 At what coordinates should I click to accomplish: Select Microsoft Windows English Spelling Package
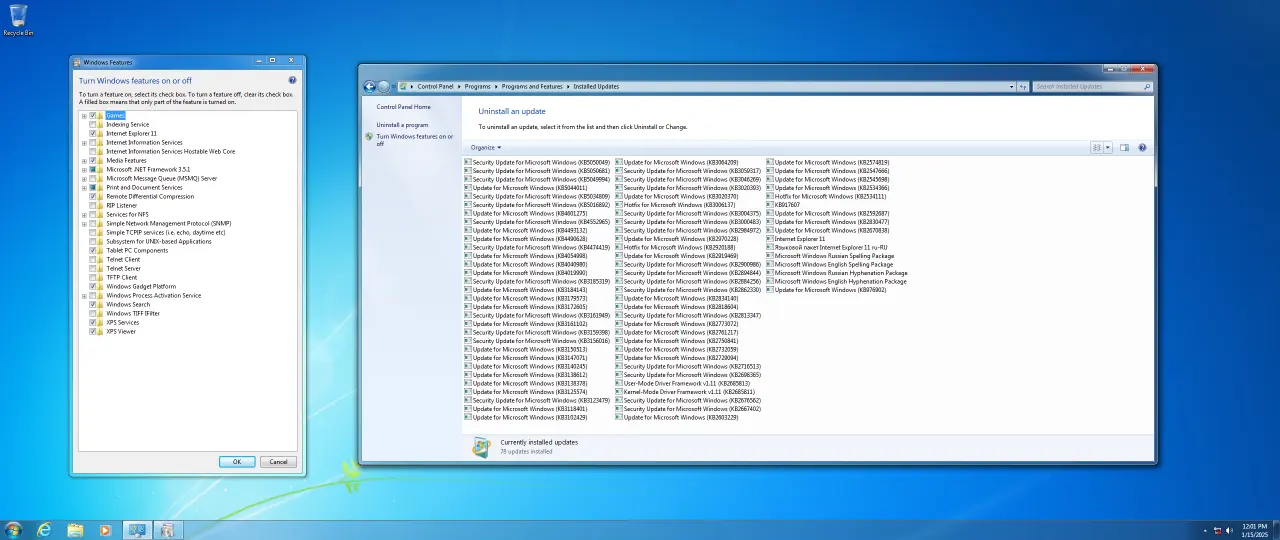pos(830,265)
